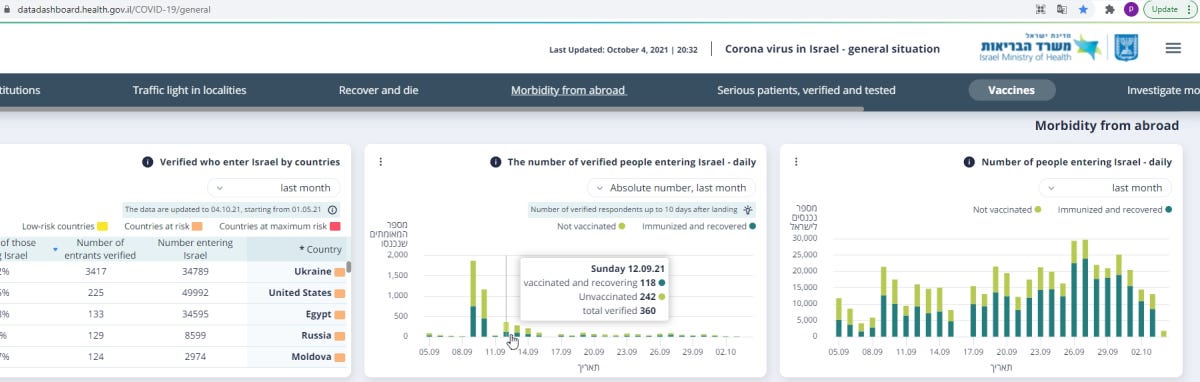Click the Google Translate icon in address bar

click(1062, 9)
